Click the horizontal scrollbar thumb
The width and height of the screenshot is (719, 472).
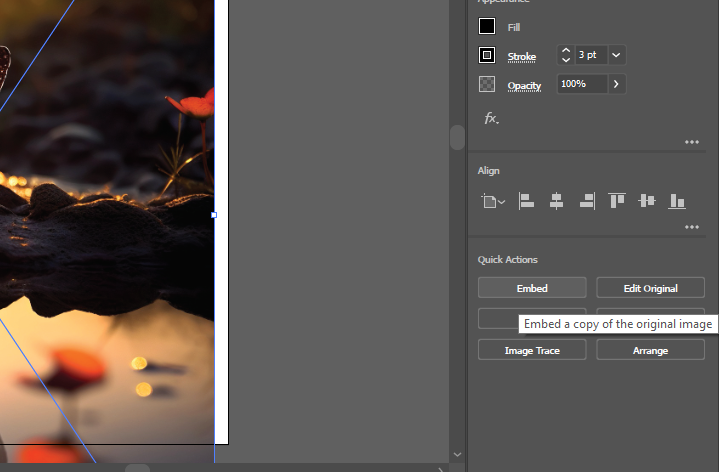tap(138, 468)
